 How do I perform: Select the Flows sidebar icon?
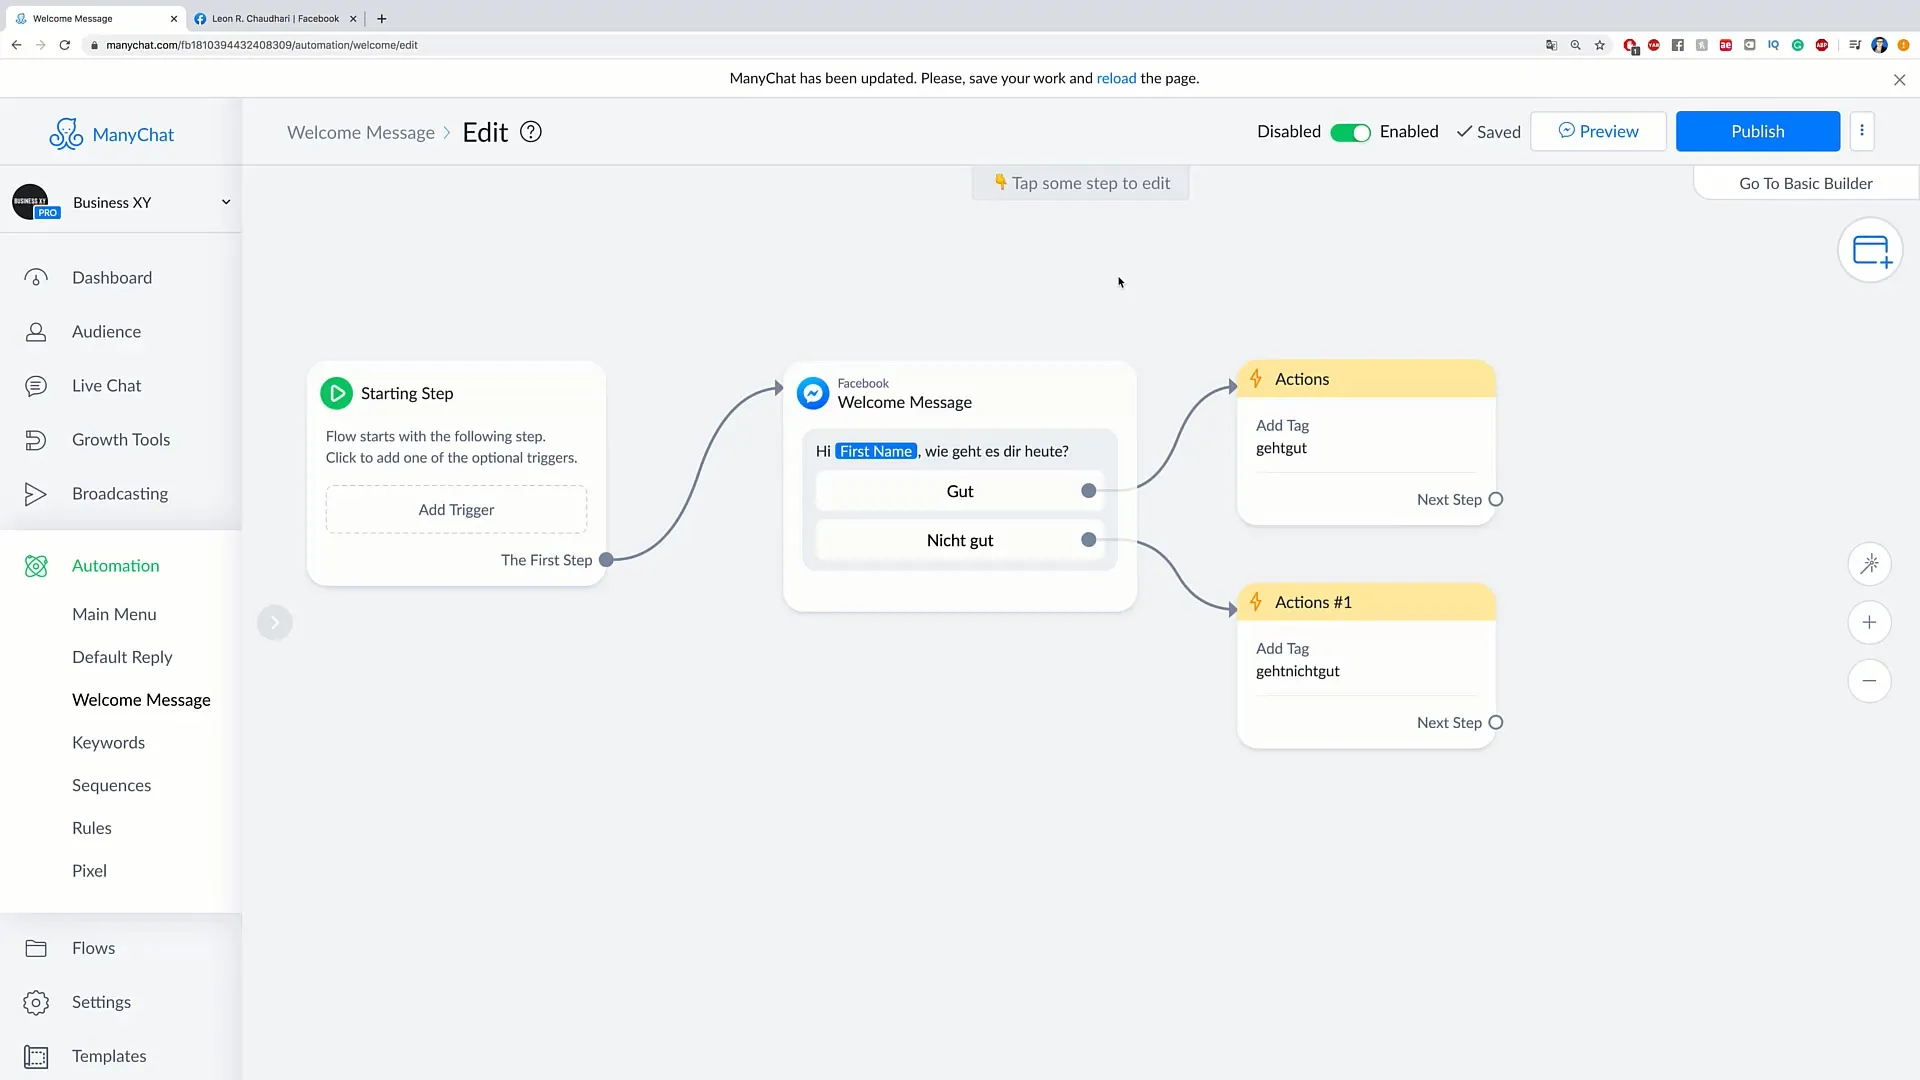(36, 947)
